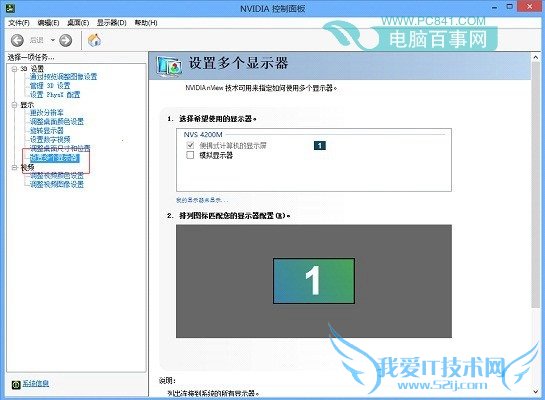
Task: Select 管理 3D 设置 task
Action: click(x=50, y=85)
